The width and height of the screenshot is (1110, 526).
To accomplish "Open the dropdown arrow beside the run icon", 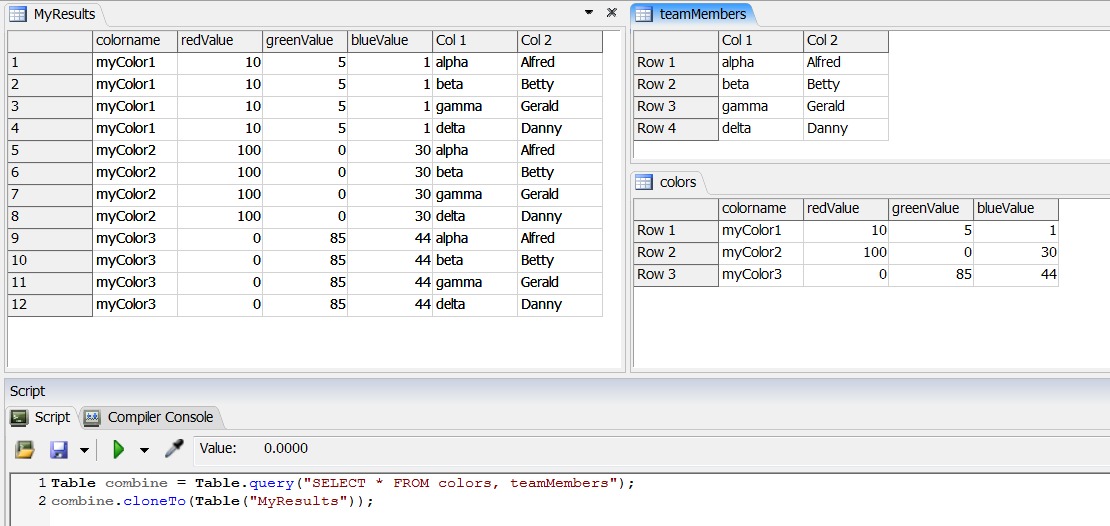I will pyautogui.click(x=144, y=450).
